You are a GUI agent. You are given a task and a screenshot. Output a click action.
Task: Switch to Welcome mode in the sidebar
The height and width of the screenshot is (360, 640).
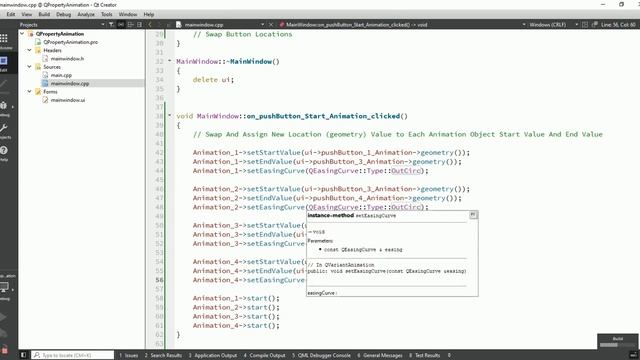(x=4, y=41)
